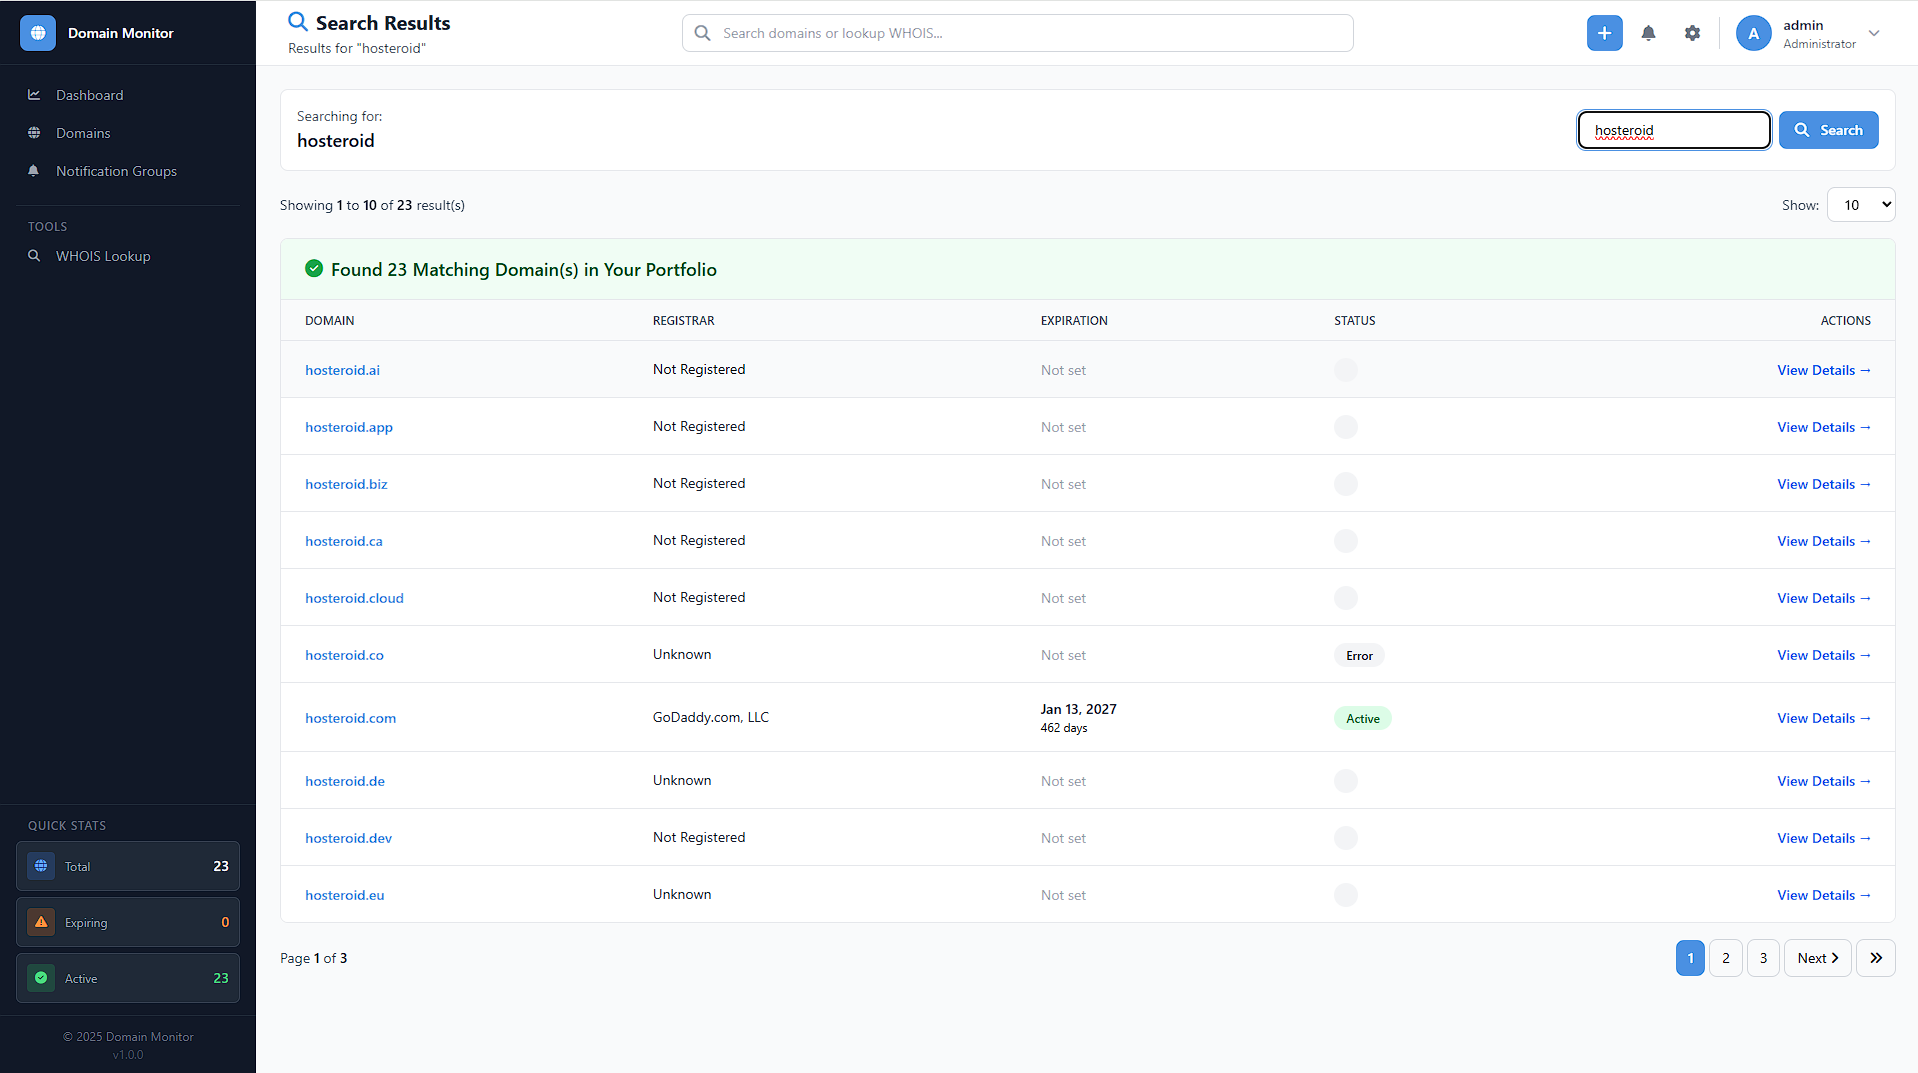Click the Domain Monitor globe logo
Image resolution: width=1918 pixels, height=1073 pixels.
point(38,33)
